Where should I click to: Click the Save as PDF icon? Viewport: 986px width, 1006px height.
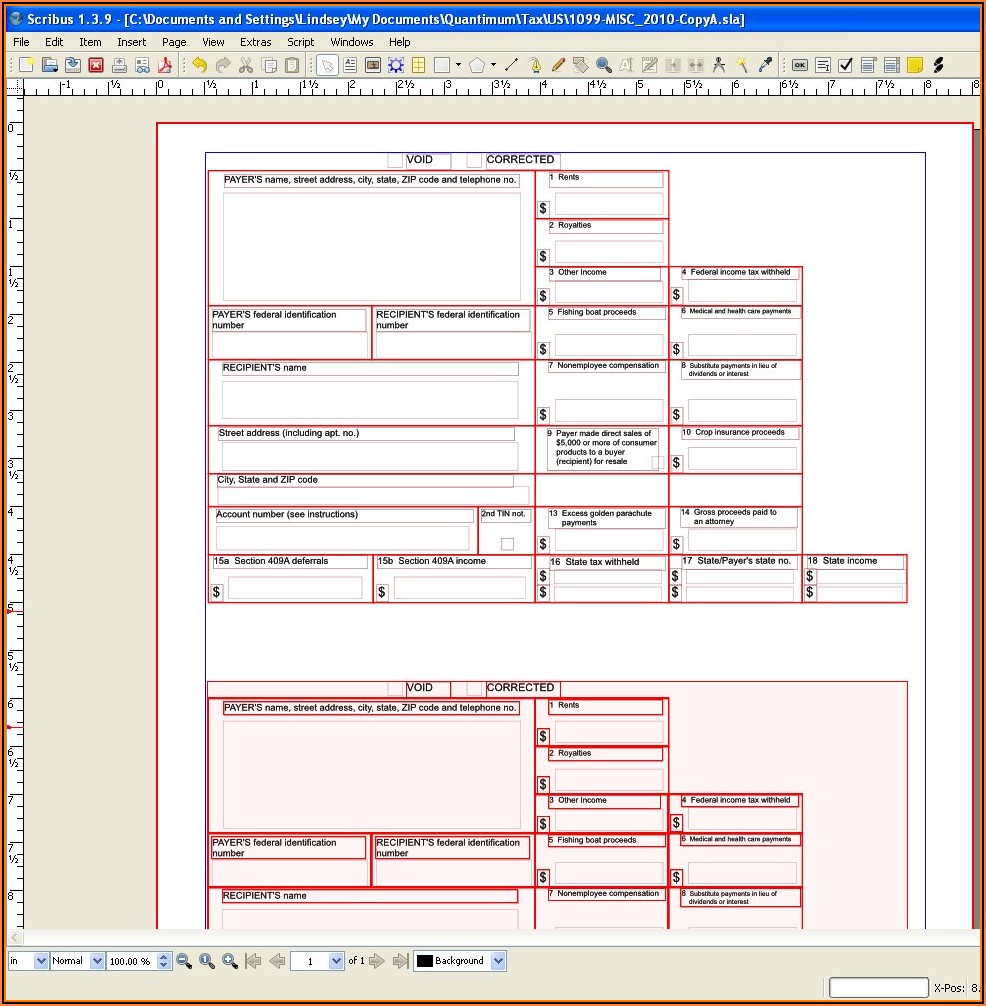coord(165,65)
